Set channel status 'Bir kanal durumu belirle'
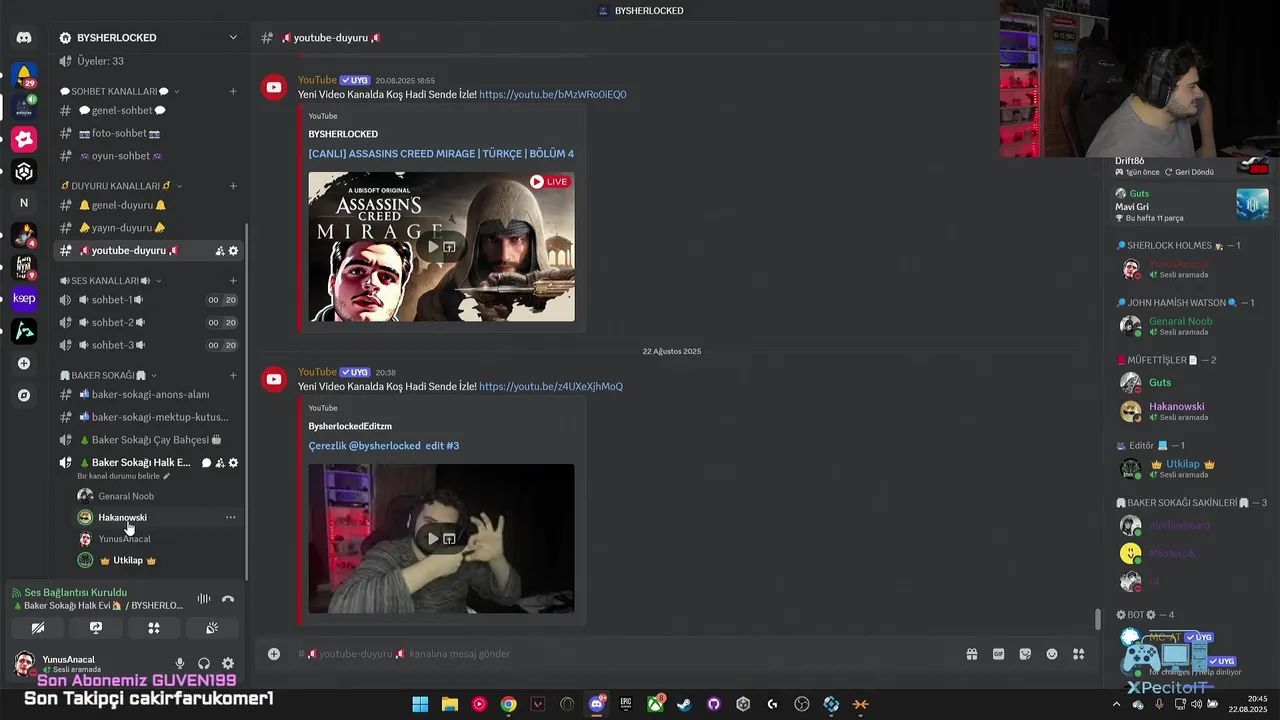1280x720 pixels. click(x=124, y=476)
